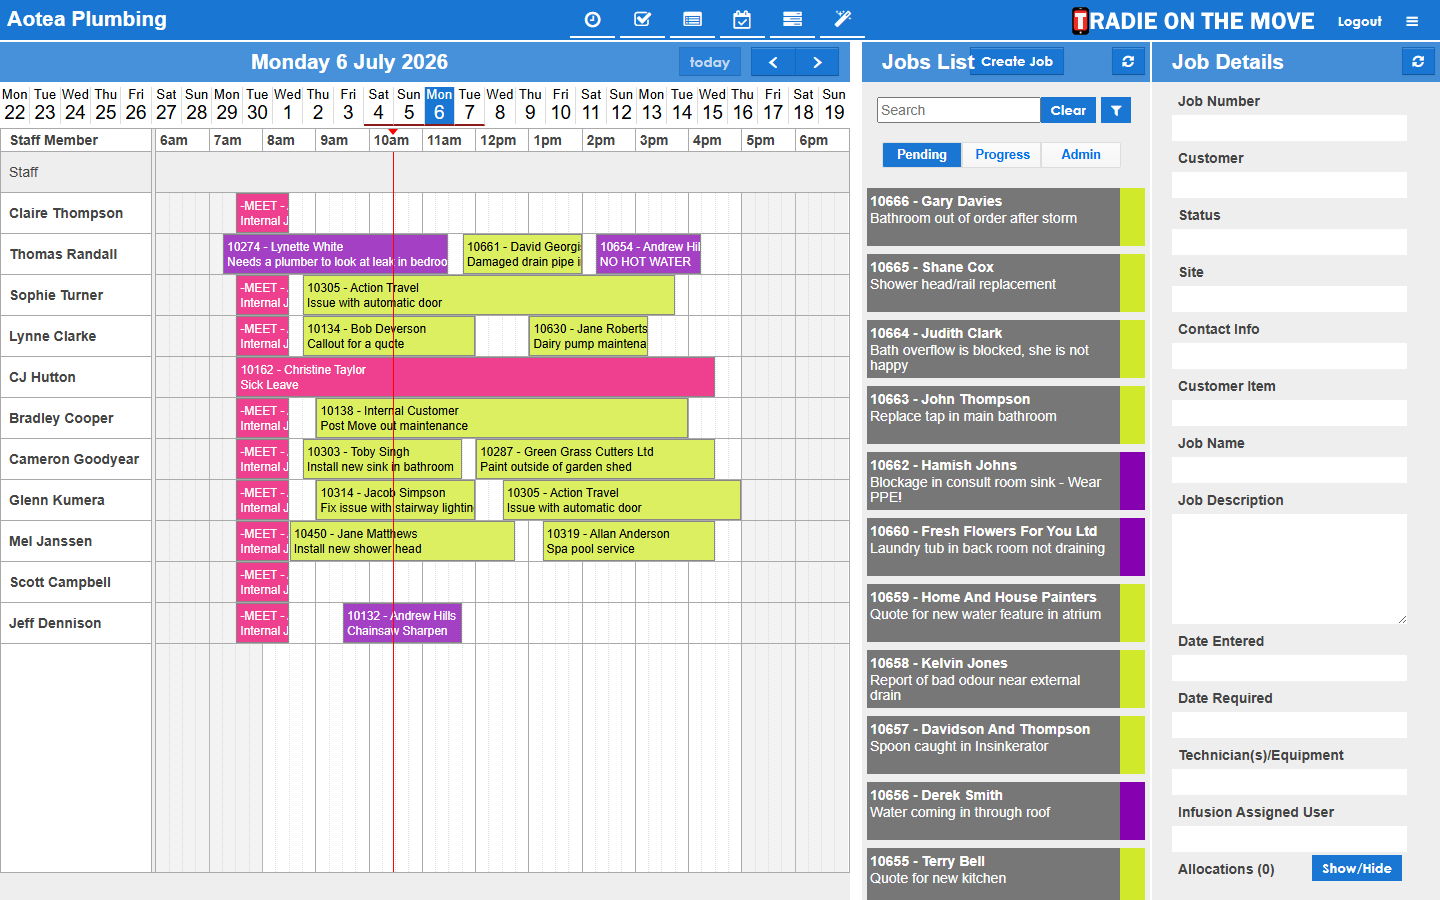This screenshot has width=1440, height=900.
Task: Refresh the Jobs List panel
Action: click(1128, 61)
